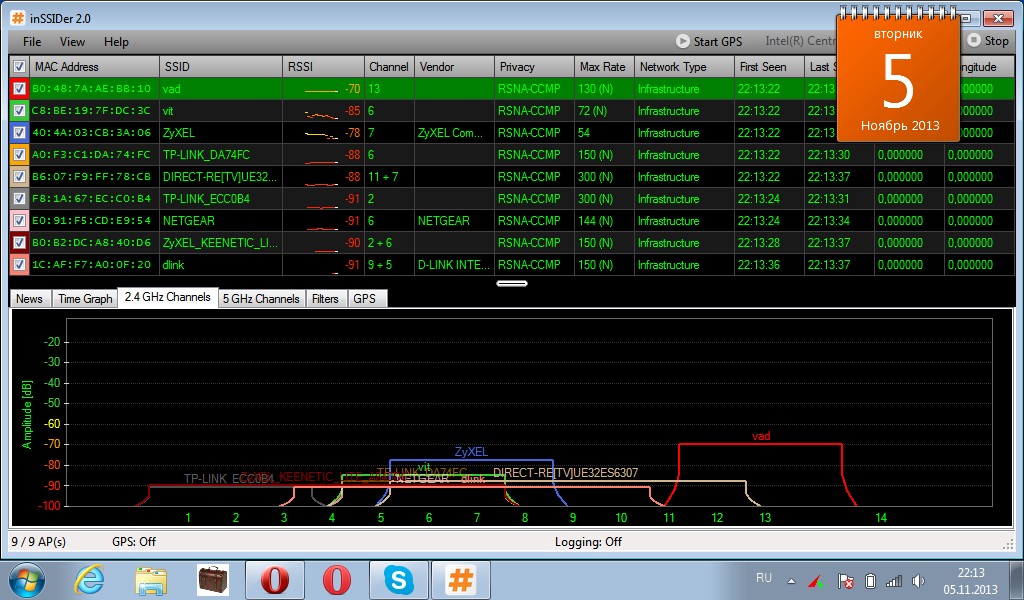Click the RU language indicator in taskbar
This screenshot has height=600, width=1024.
click(763, 578)
